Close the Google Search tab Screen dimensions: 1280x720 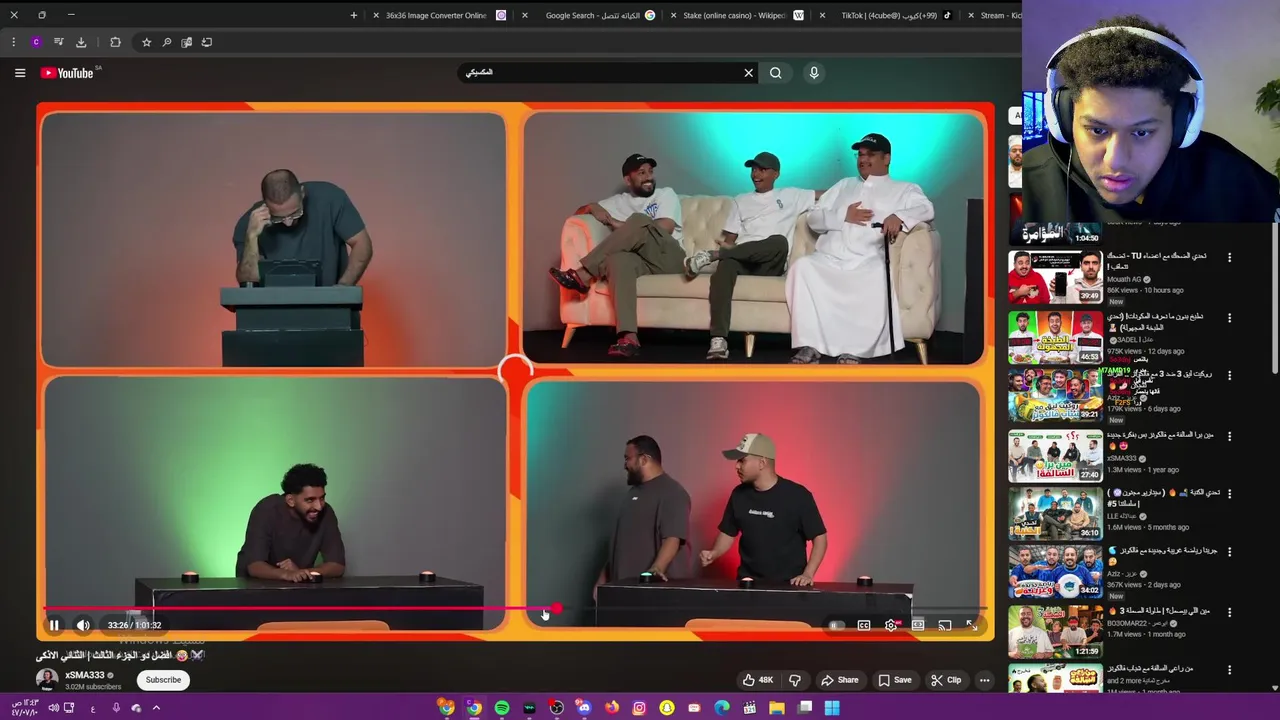point(525,15)
